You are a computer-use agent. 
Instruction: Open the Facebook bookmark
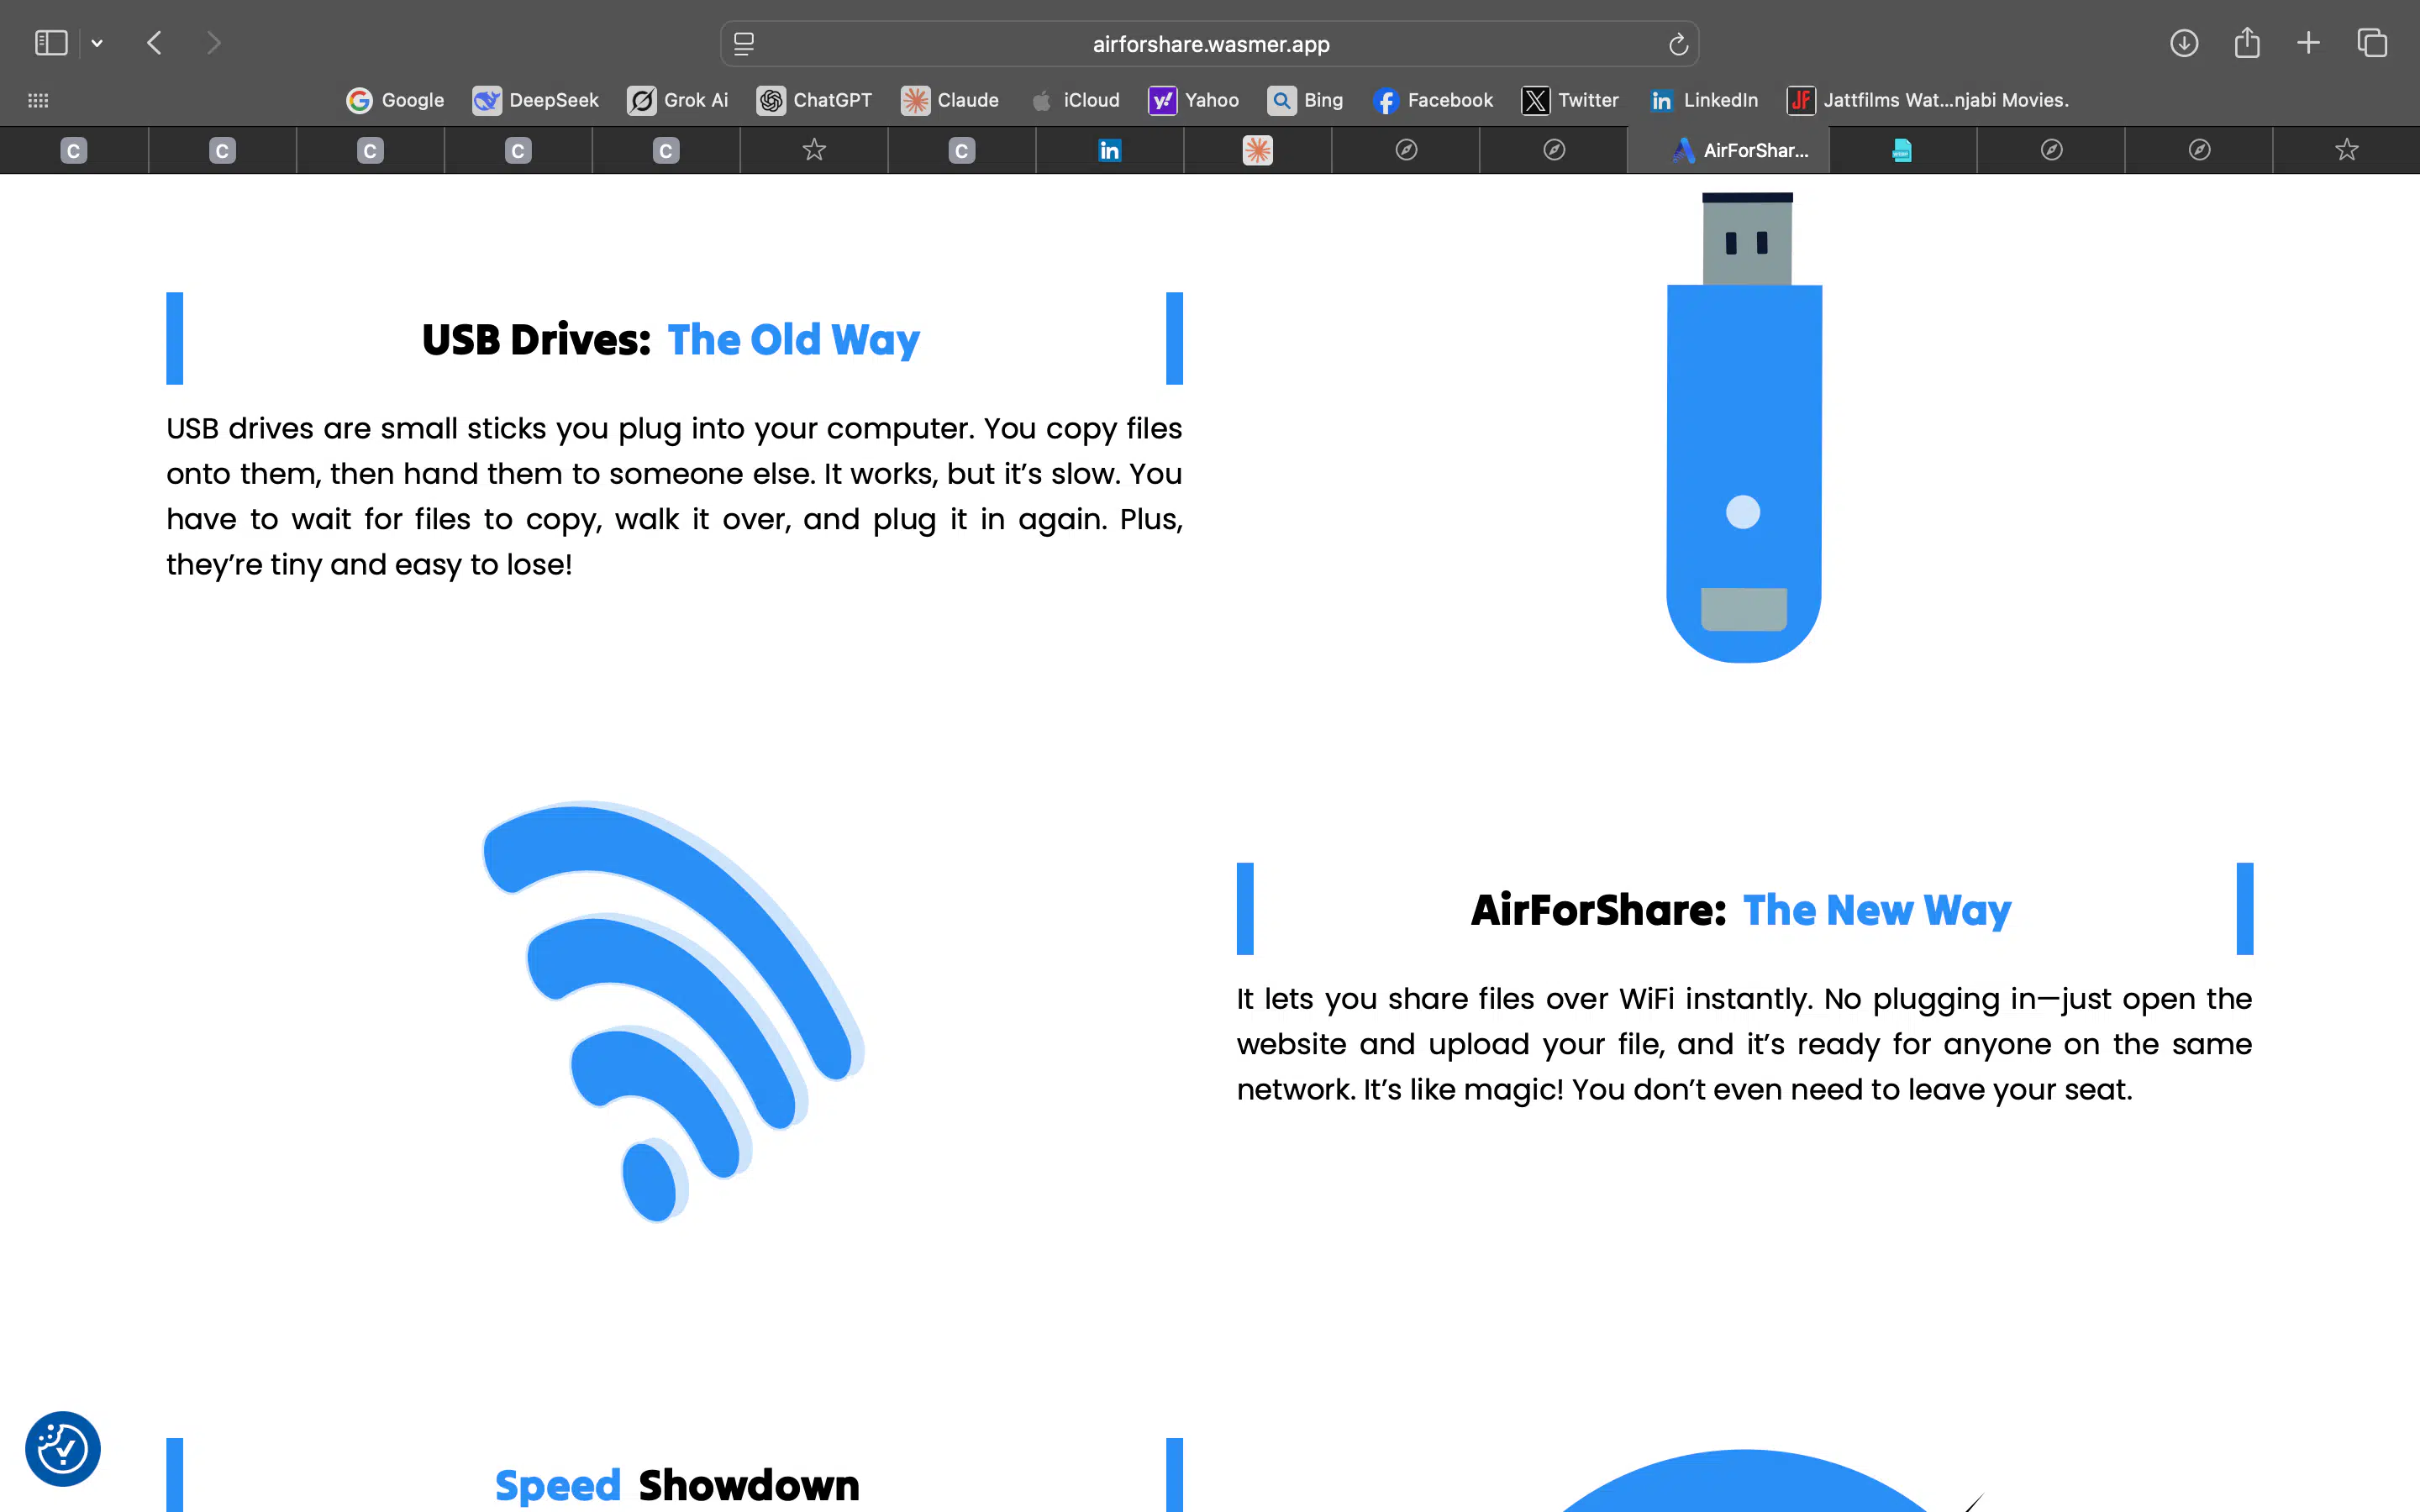(x=1433, y=100)
